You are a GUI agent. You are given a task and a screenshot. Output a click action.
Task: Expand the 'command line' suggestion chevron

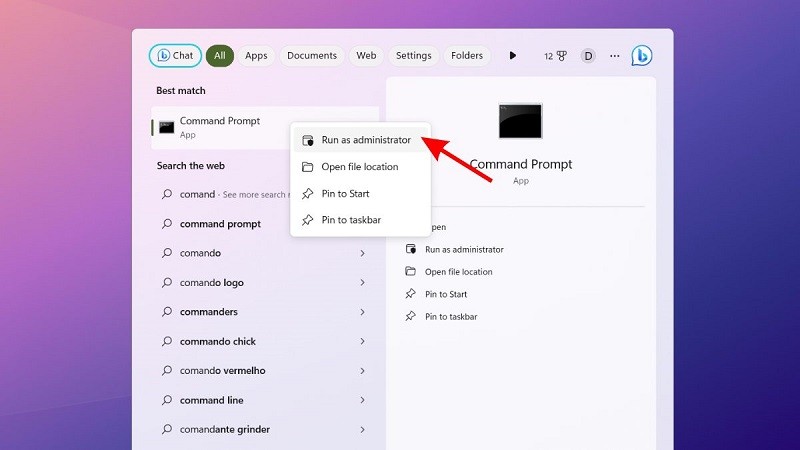(x=362, y=400)
